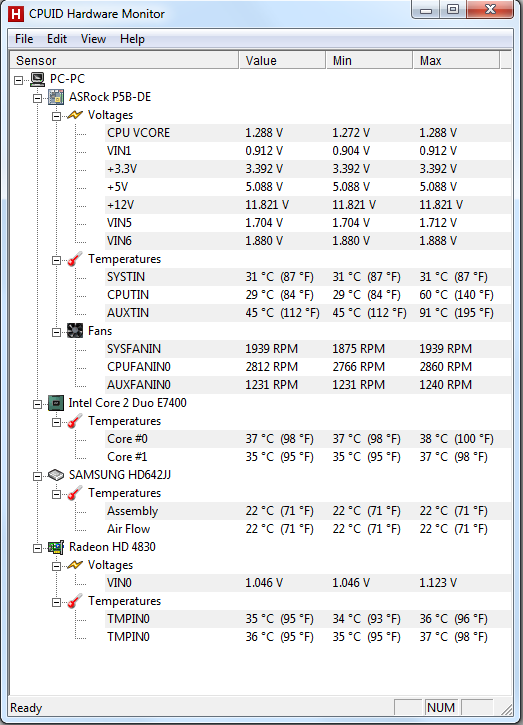Screen dimensions: 523x725
Task: Click the ASRock Temperatures thermometer icon
Action: click(x=75, y=259)
